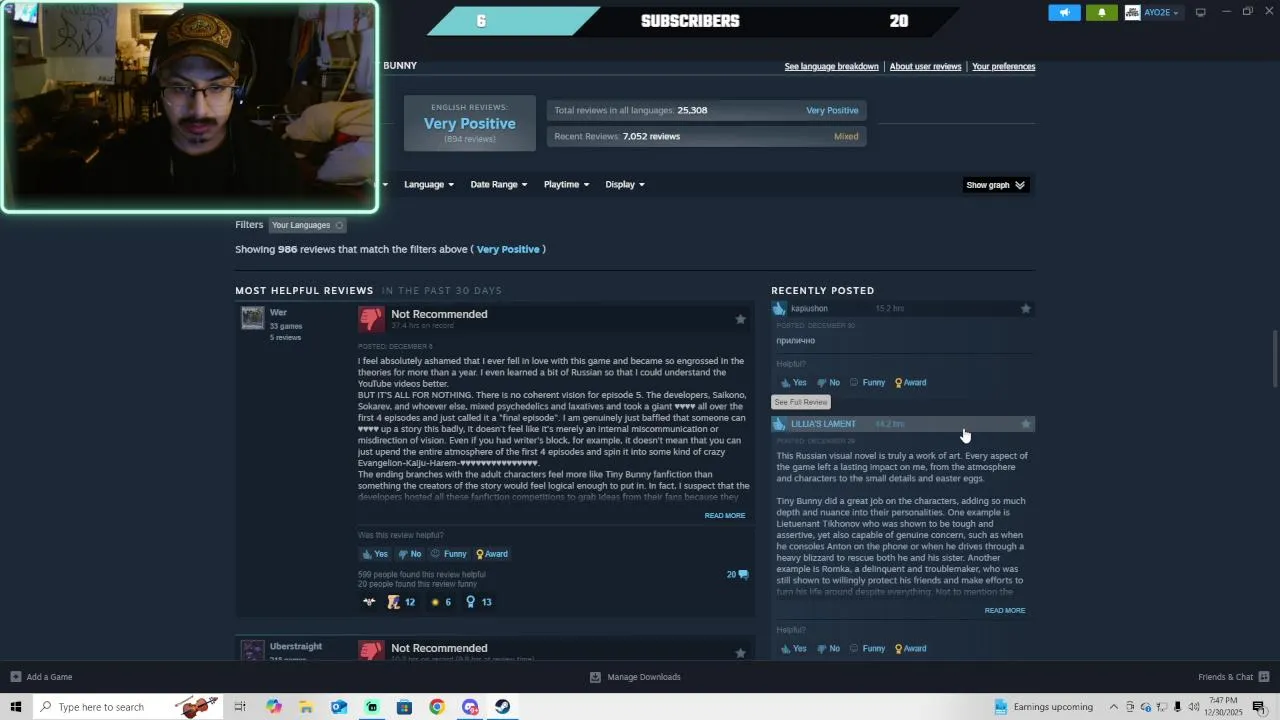Open reviewer name Wer
The height and width of the screenshot is (720, 1280).
pos(278,313)
